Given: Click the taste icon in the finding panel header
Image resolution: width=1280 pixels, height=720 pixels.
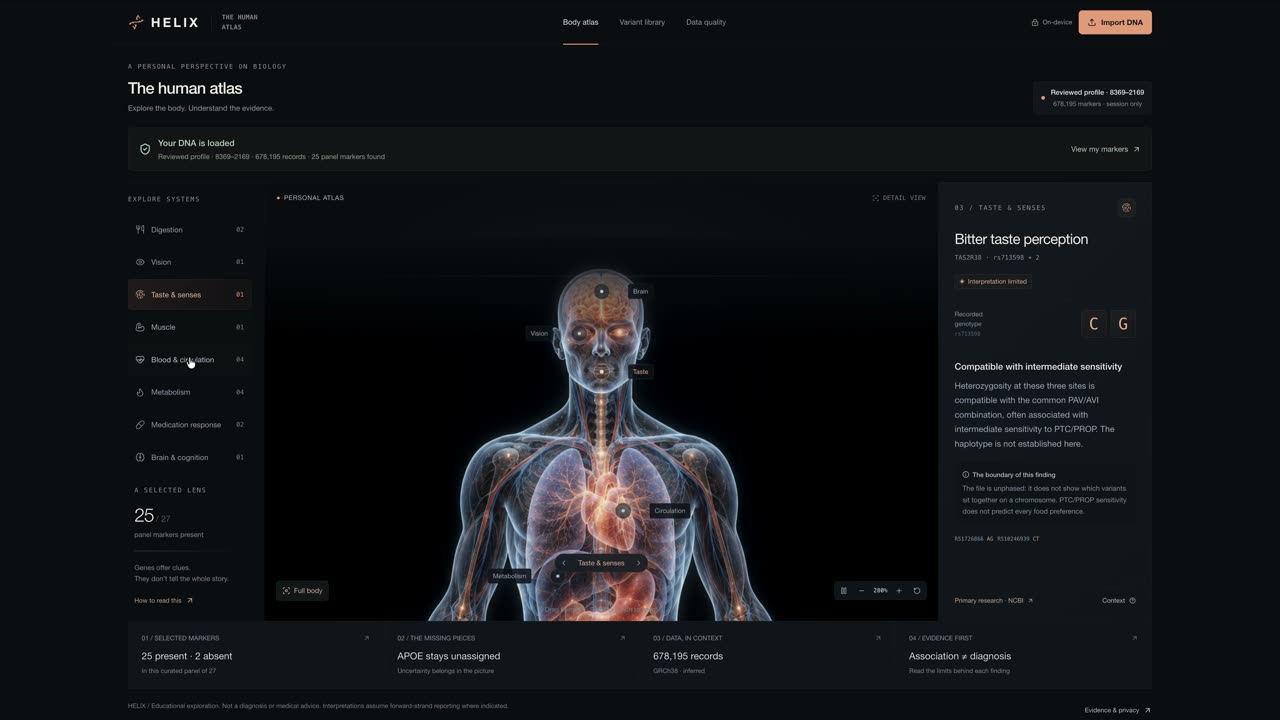Looking at the screenshot, I should [x=1126, y=208].
